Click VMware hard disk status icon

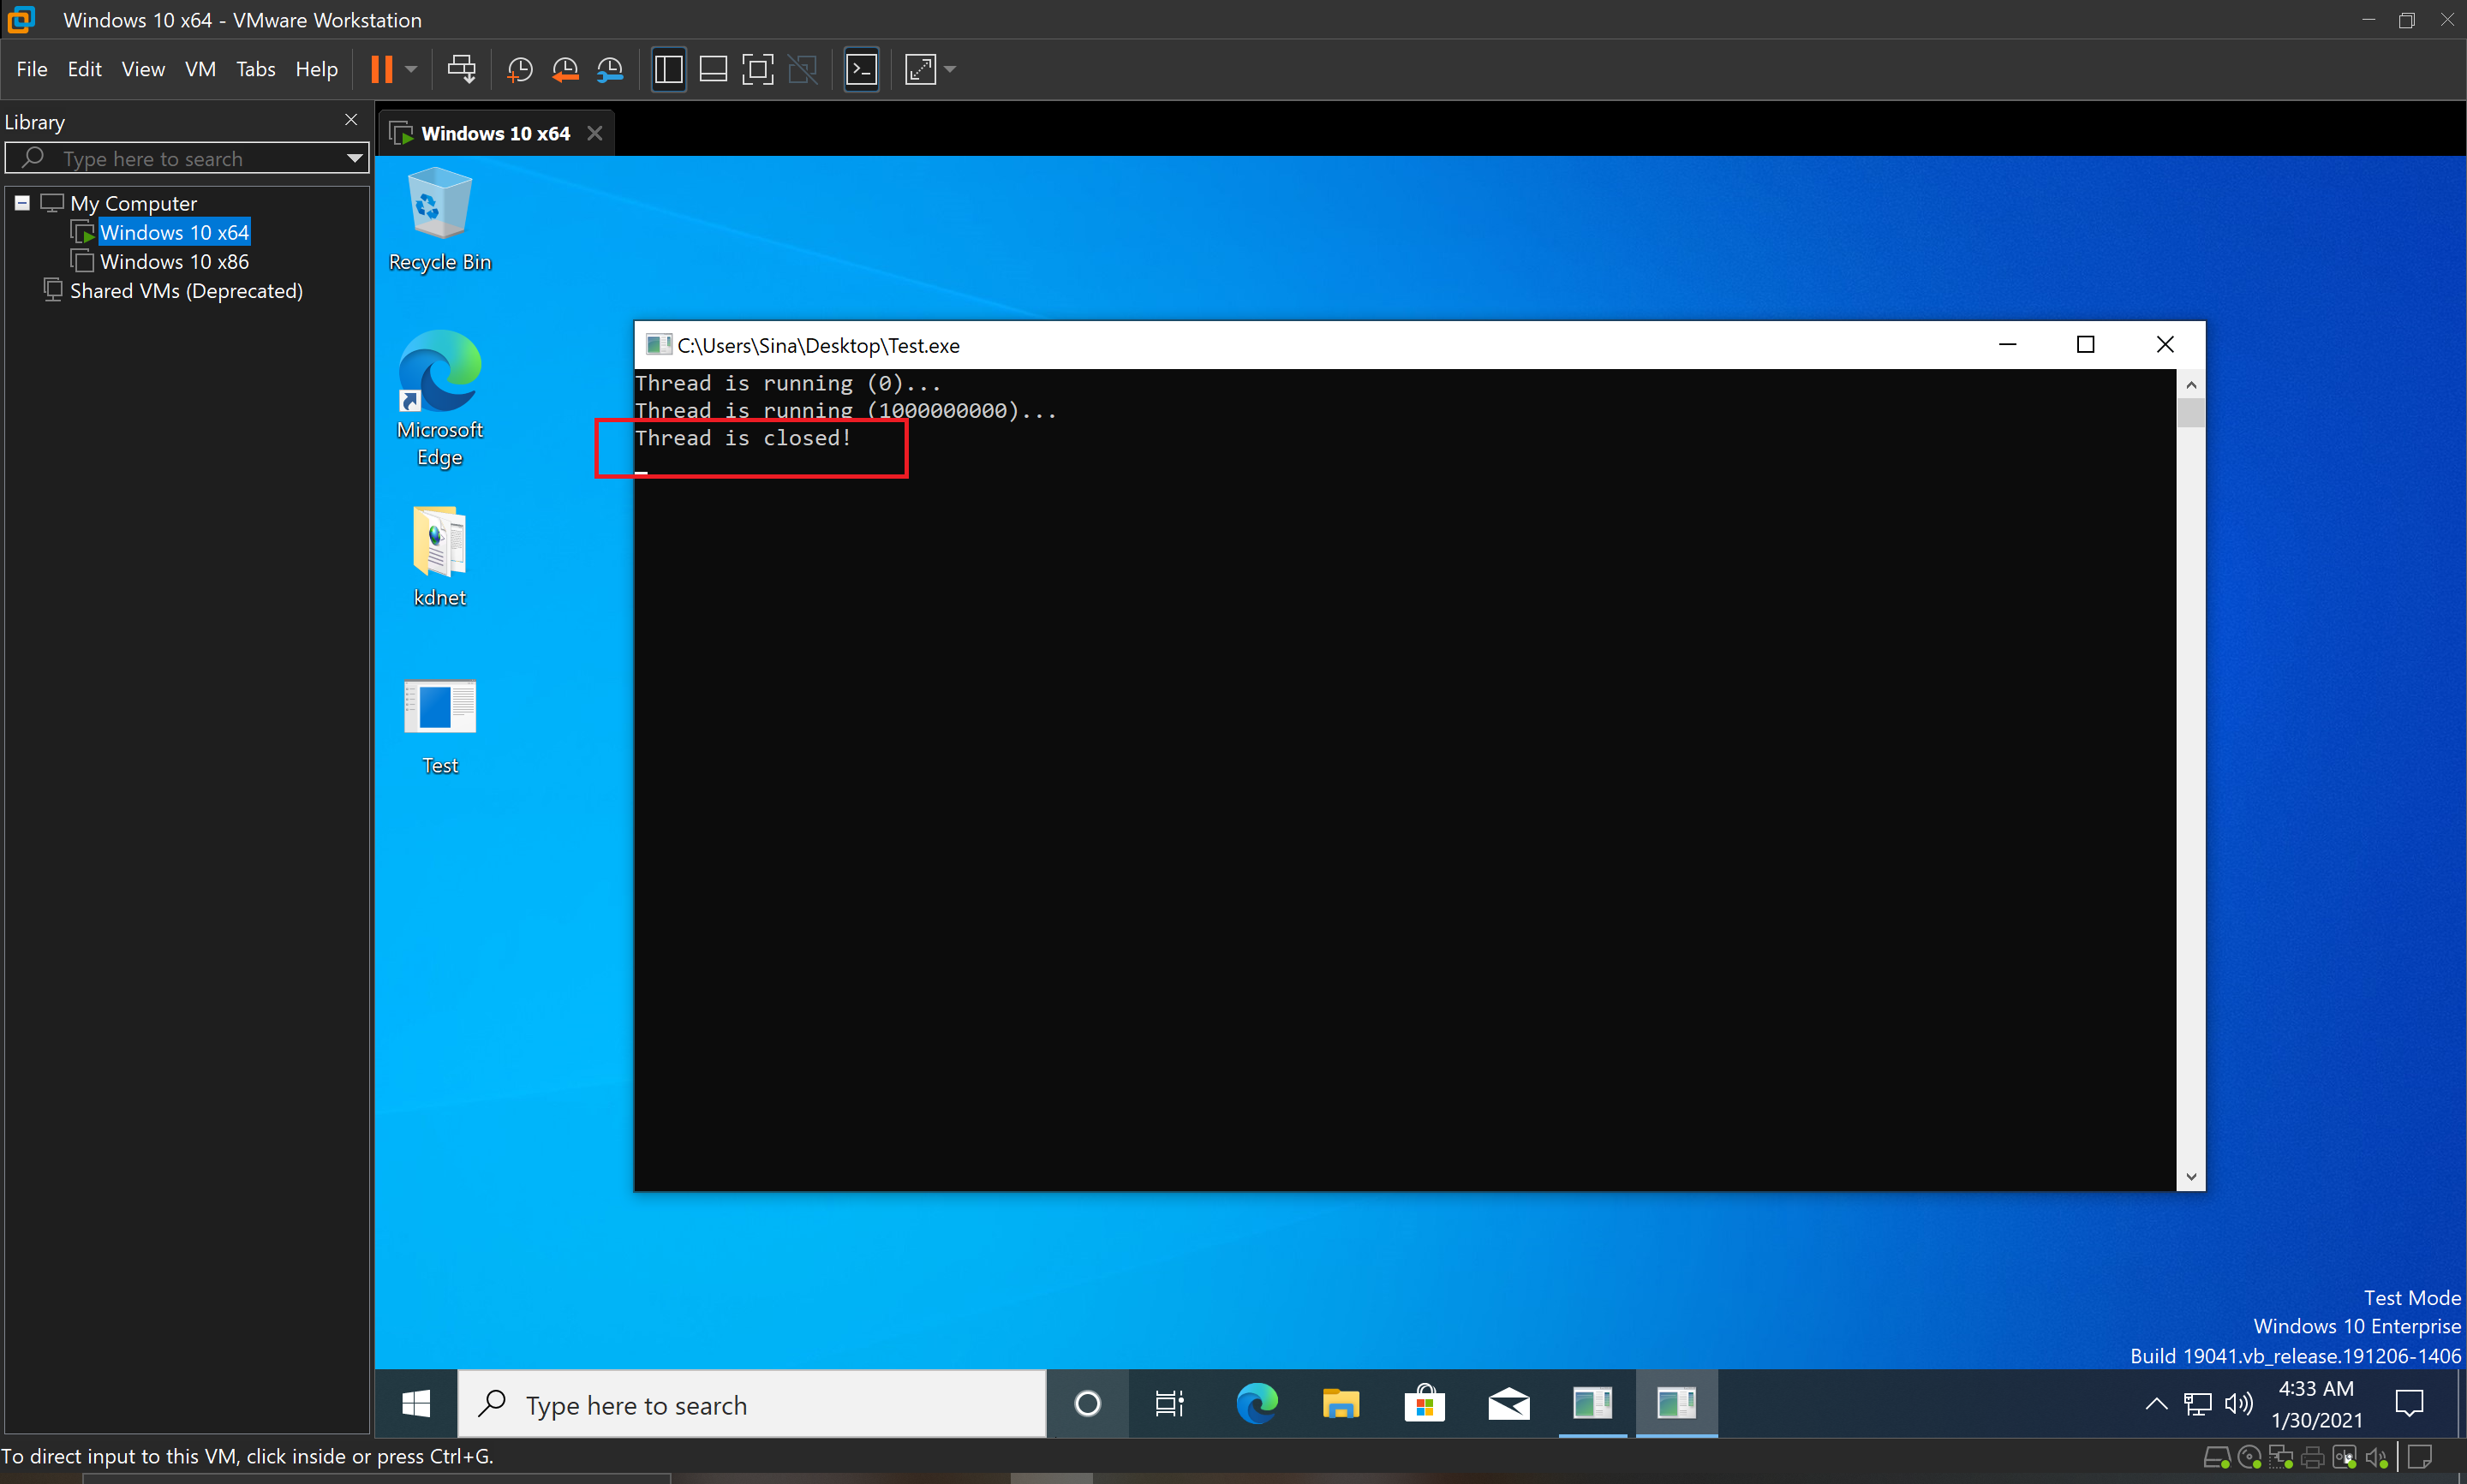(x=2216, y=1458)
